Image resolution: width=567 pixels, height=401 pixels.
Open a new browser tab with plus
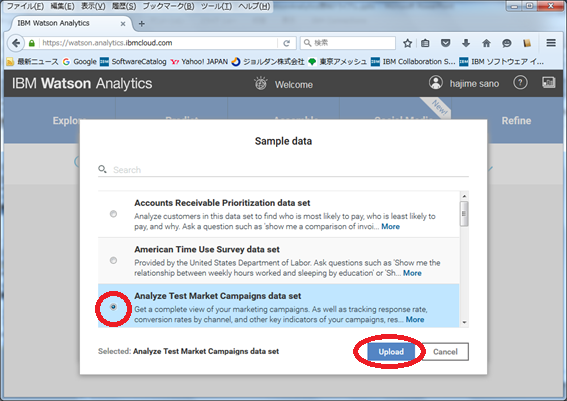(142, 24)
